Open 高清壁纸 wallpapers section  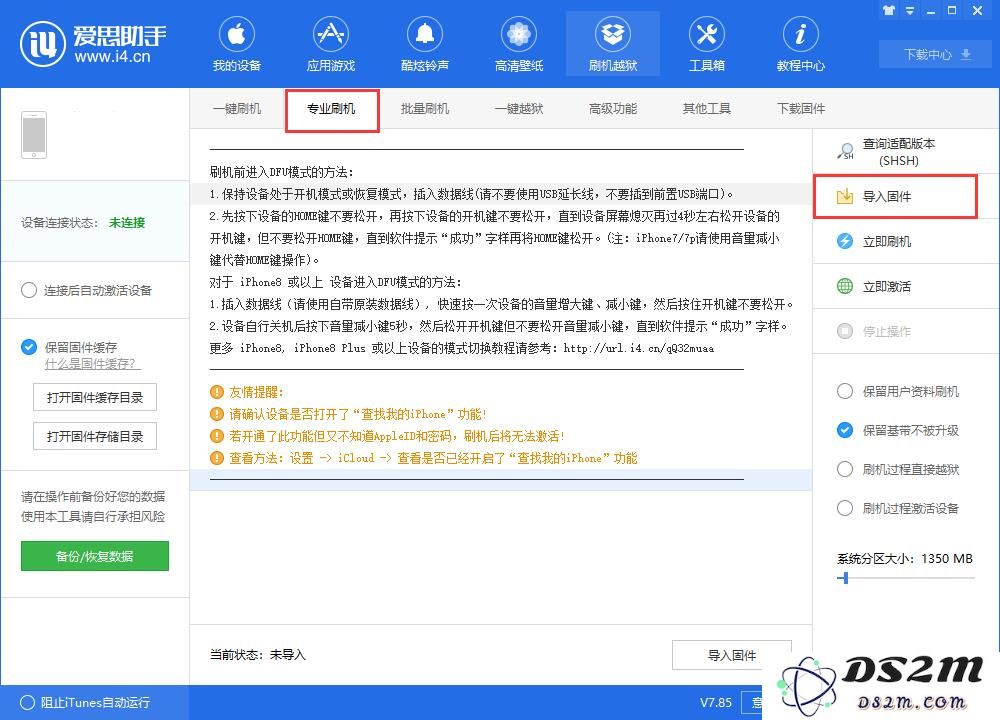coord(518,43)
